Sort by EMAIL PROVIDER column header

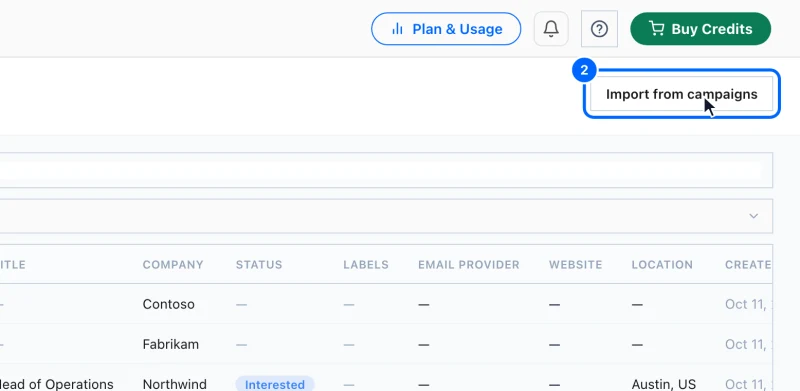(468, 264)
